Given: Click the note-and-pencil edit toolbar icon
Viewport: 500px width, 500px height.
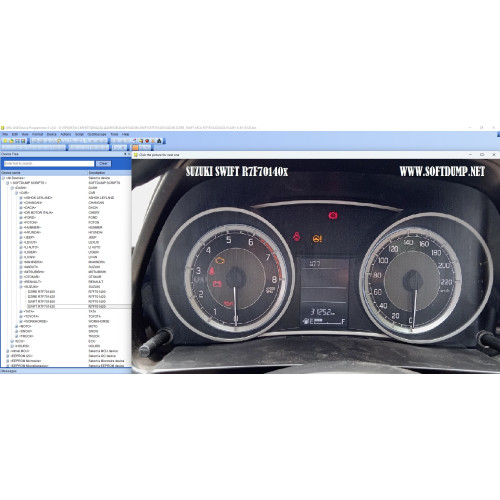Looking at the screenshot, I should (x=59, y=141).
